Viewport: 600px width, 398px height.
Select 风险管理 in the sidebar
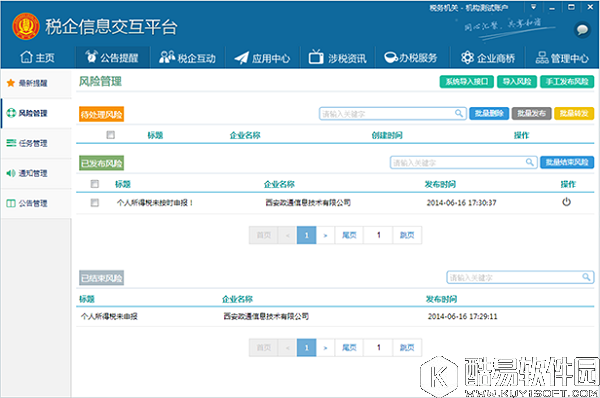[36, 113]
